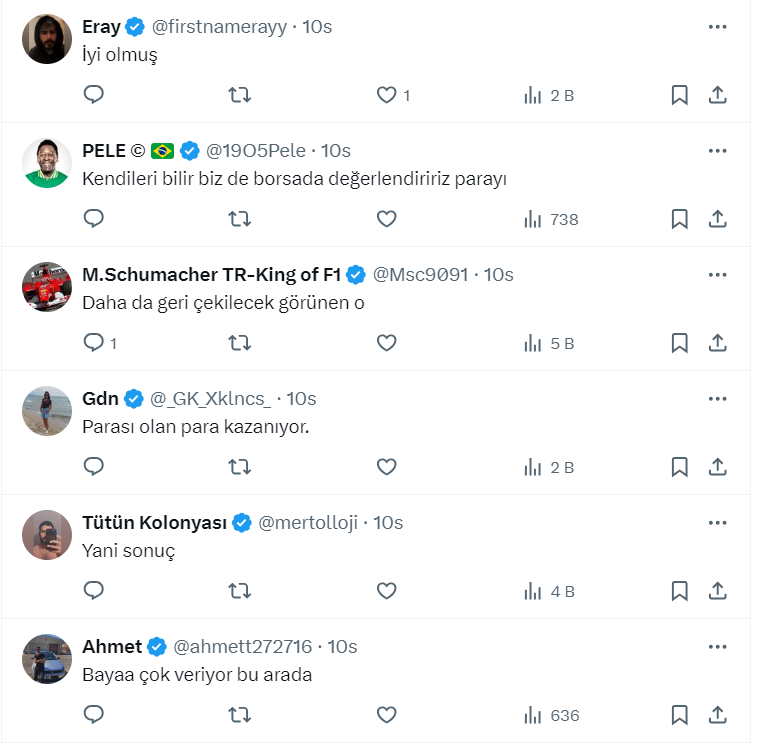Viewport: 757px width, 744px height.
Task: Like Ahmet's tweet
Action: (x=386, y=715)
